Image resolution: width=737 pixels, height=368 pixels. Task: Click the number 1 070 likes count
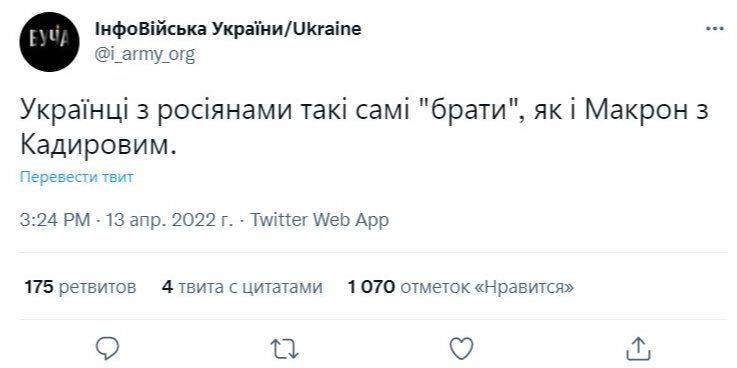click(x=371, y=286)
